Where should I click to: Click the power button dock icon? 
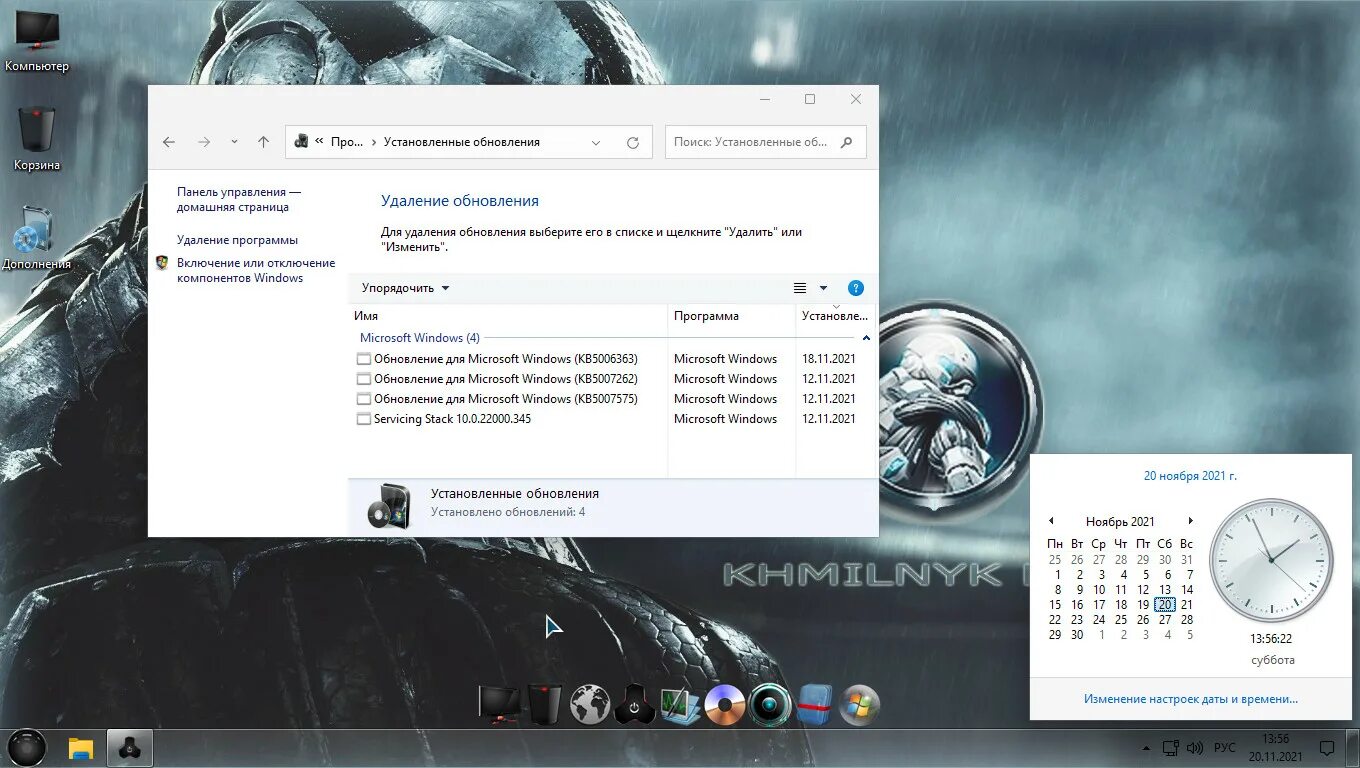[x=634, y=705]
